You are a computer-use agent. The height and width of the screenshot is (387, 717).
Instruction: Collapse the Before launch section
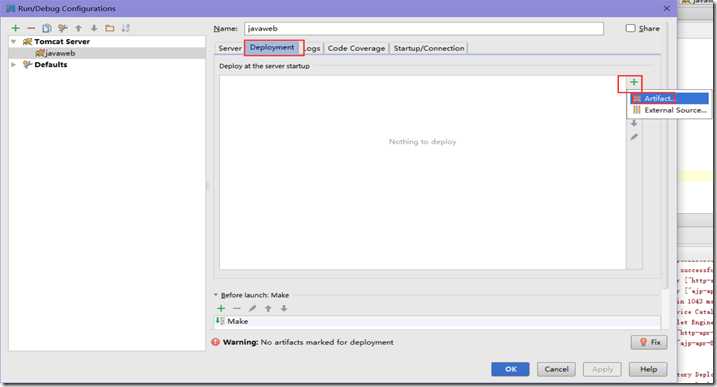(215, 295)
